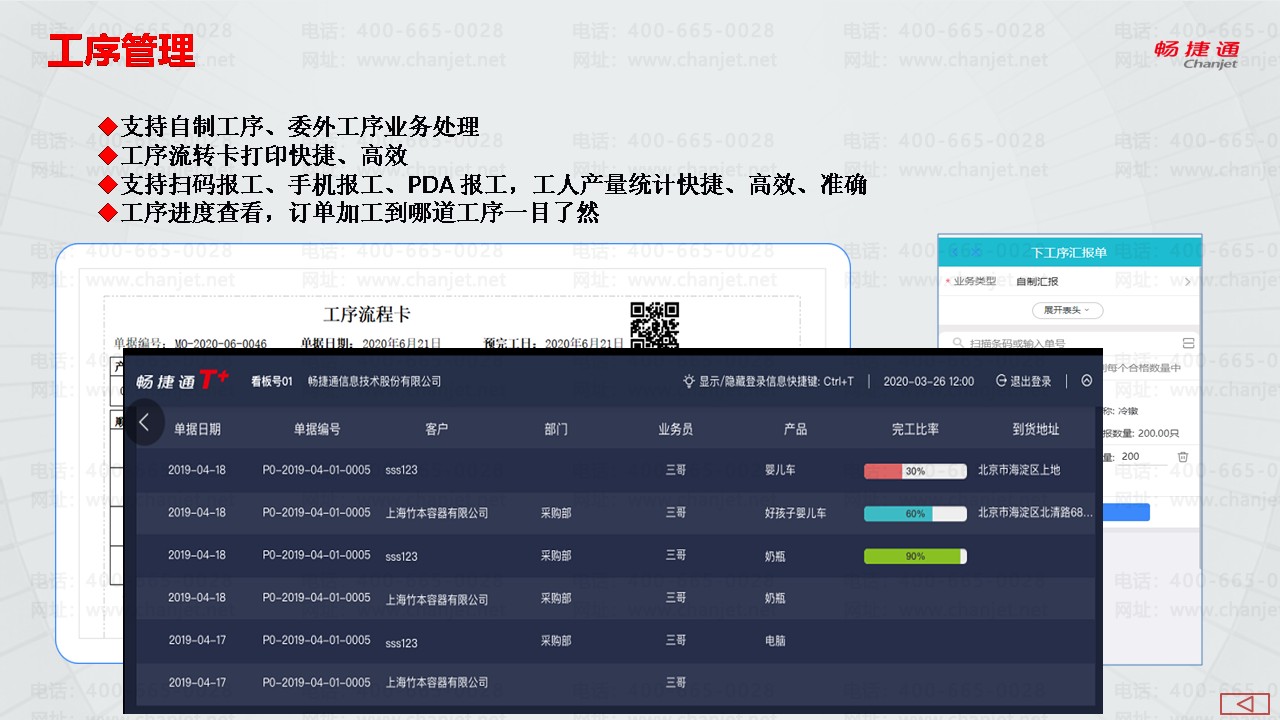Click the magnifier icon in the barcode search field

[x=957, y=344]
